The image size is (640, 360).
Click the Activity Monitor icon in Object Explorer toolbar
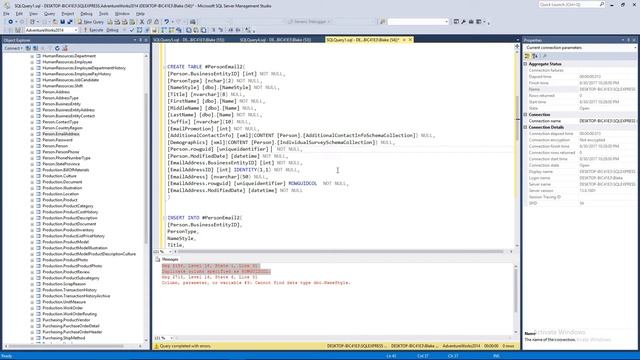click(64, 48)
